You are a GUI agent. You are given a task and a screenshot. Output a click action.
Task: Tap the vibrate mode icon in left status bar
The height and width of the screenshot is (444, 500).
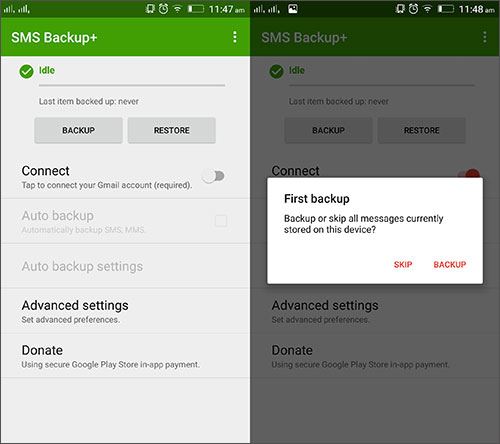[x=150, y=9]
